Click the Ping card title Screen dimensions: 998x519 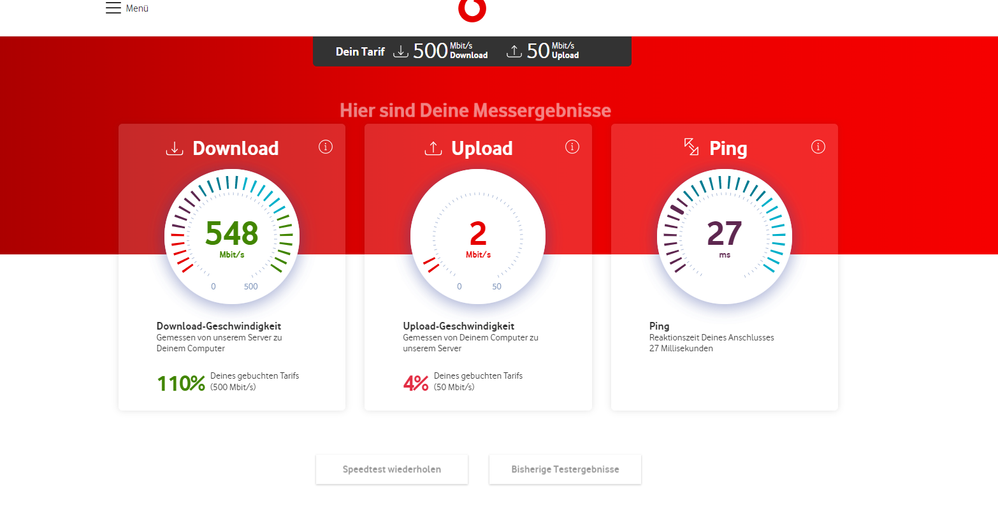(728, 148)
